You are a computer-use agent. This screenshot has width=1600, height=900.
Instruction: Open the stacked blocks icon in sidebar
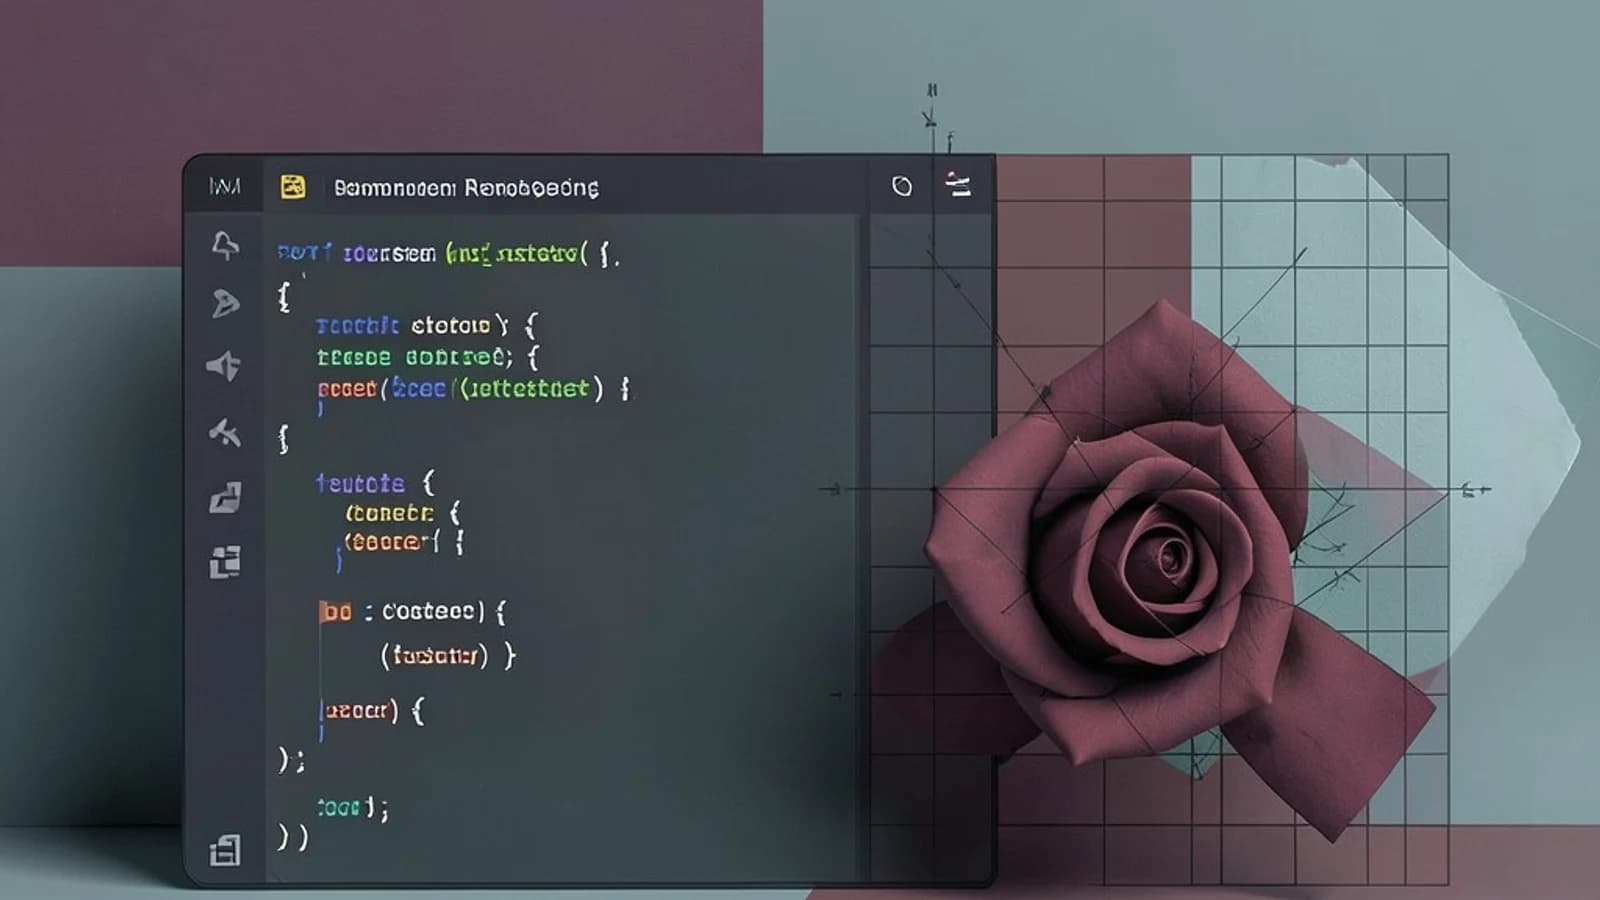point(225,562)
